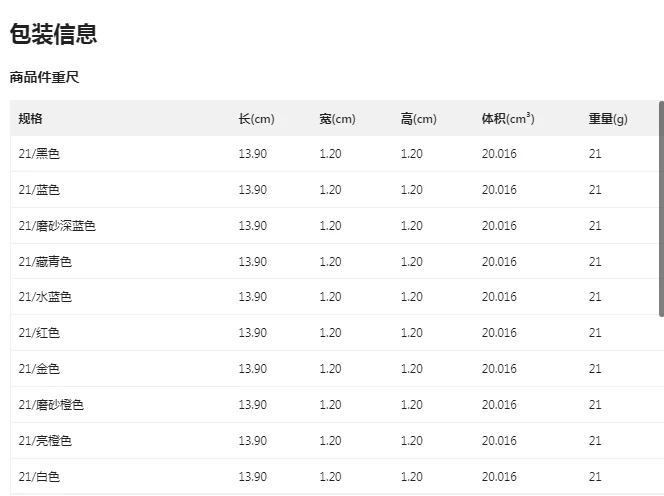Screen dimensions: 664x496
Task: Click the 体积(cm³) column header
Action: (x=508, y=119)
